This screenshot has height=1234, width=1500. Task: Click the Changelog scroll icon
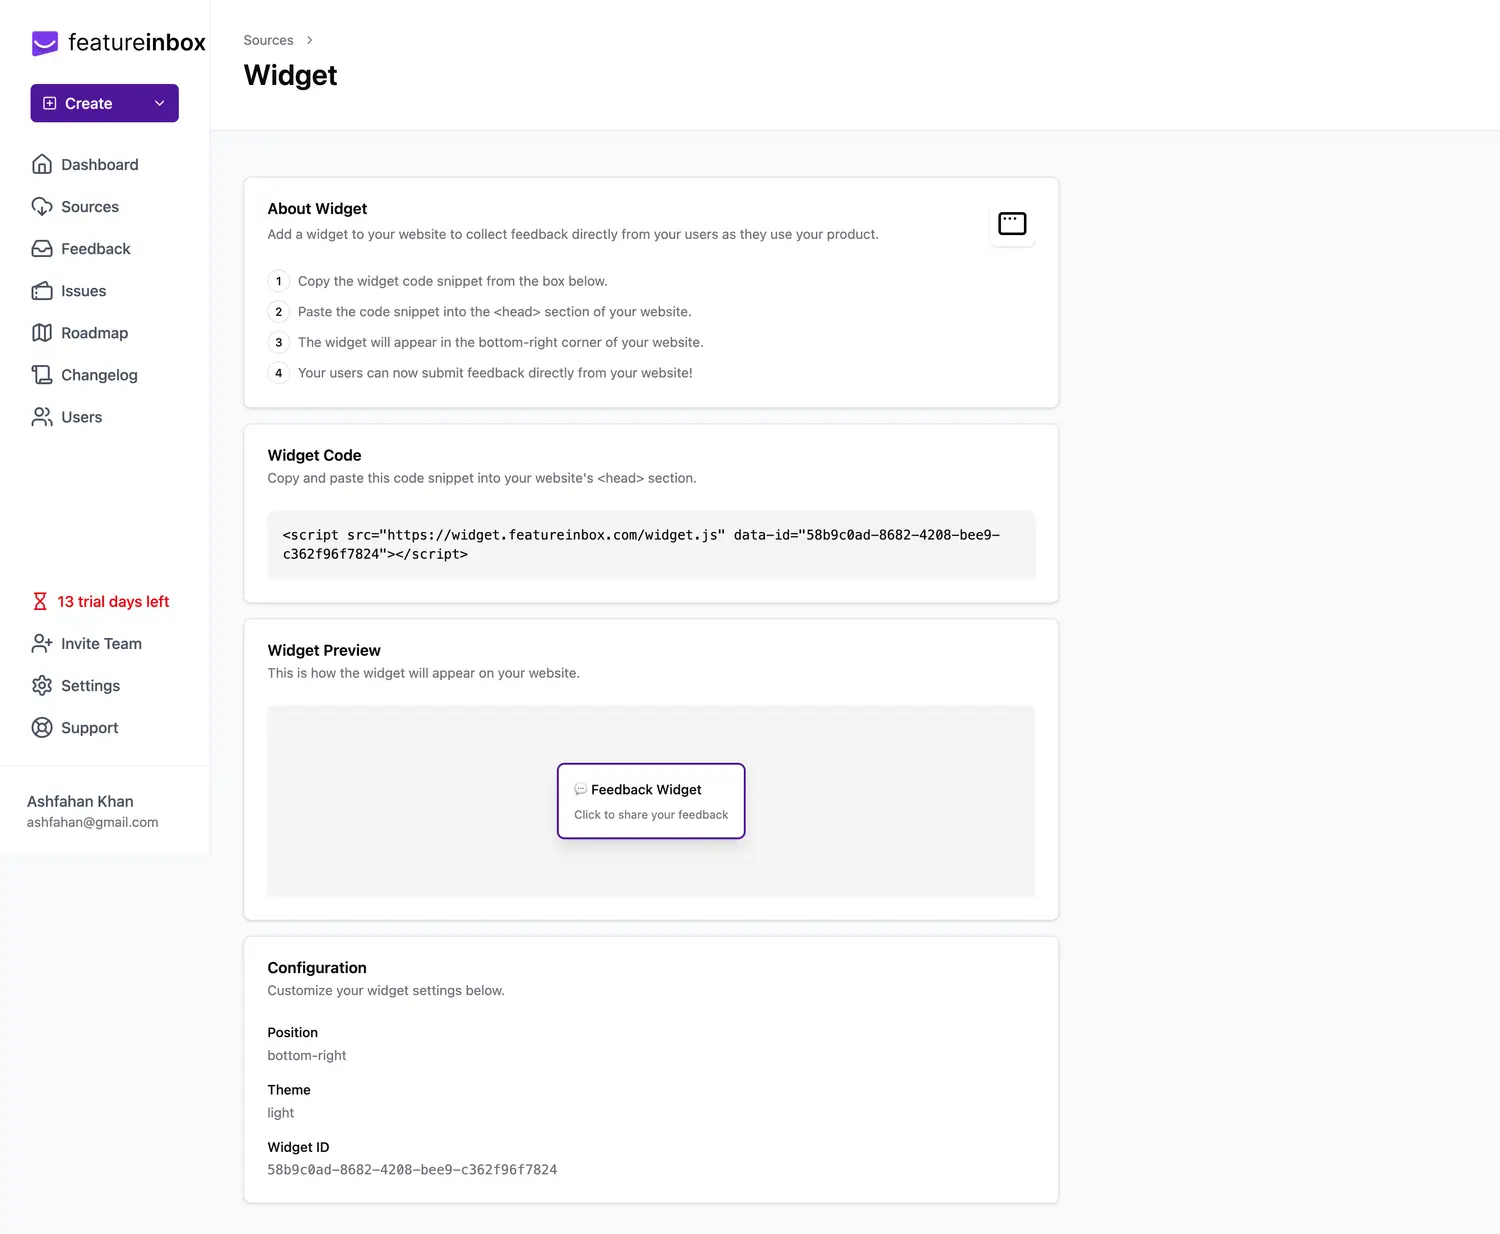coord(42,375)
